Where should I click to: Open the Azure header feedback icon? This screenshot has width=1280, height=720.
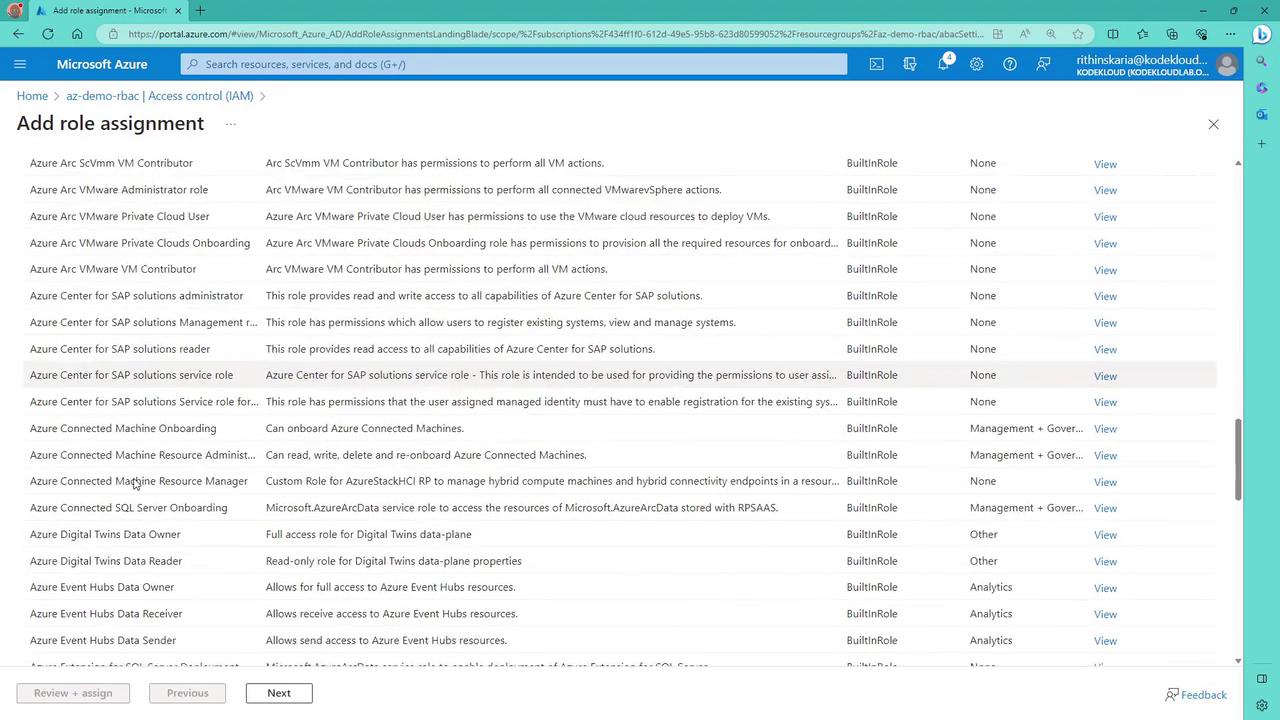[x=1043, y=64]
